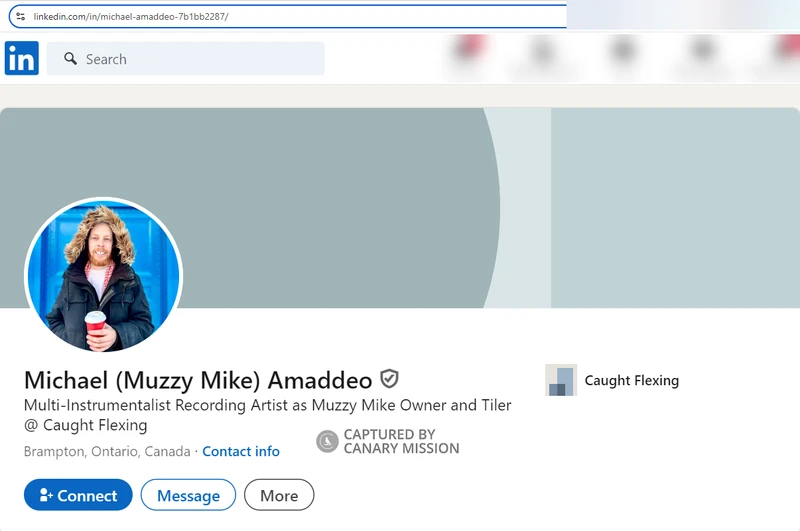
Task: Open site information icon in address bar
Action: point(21,16)
